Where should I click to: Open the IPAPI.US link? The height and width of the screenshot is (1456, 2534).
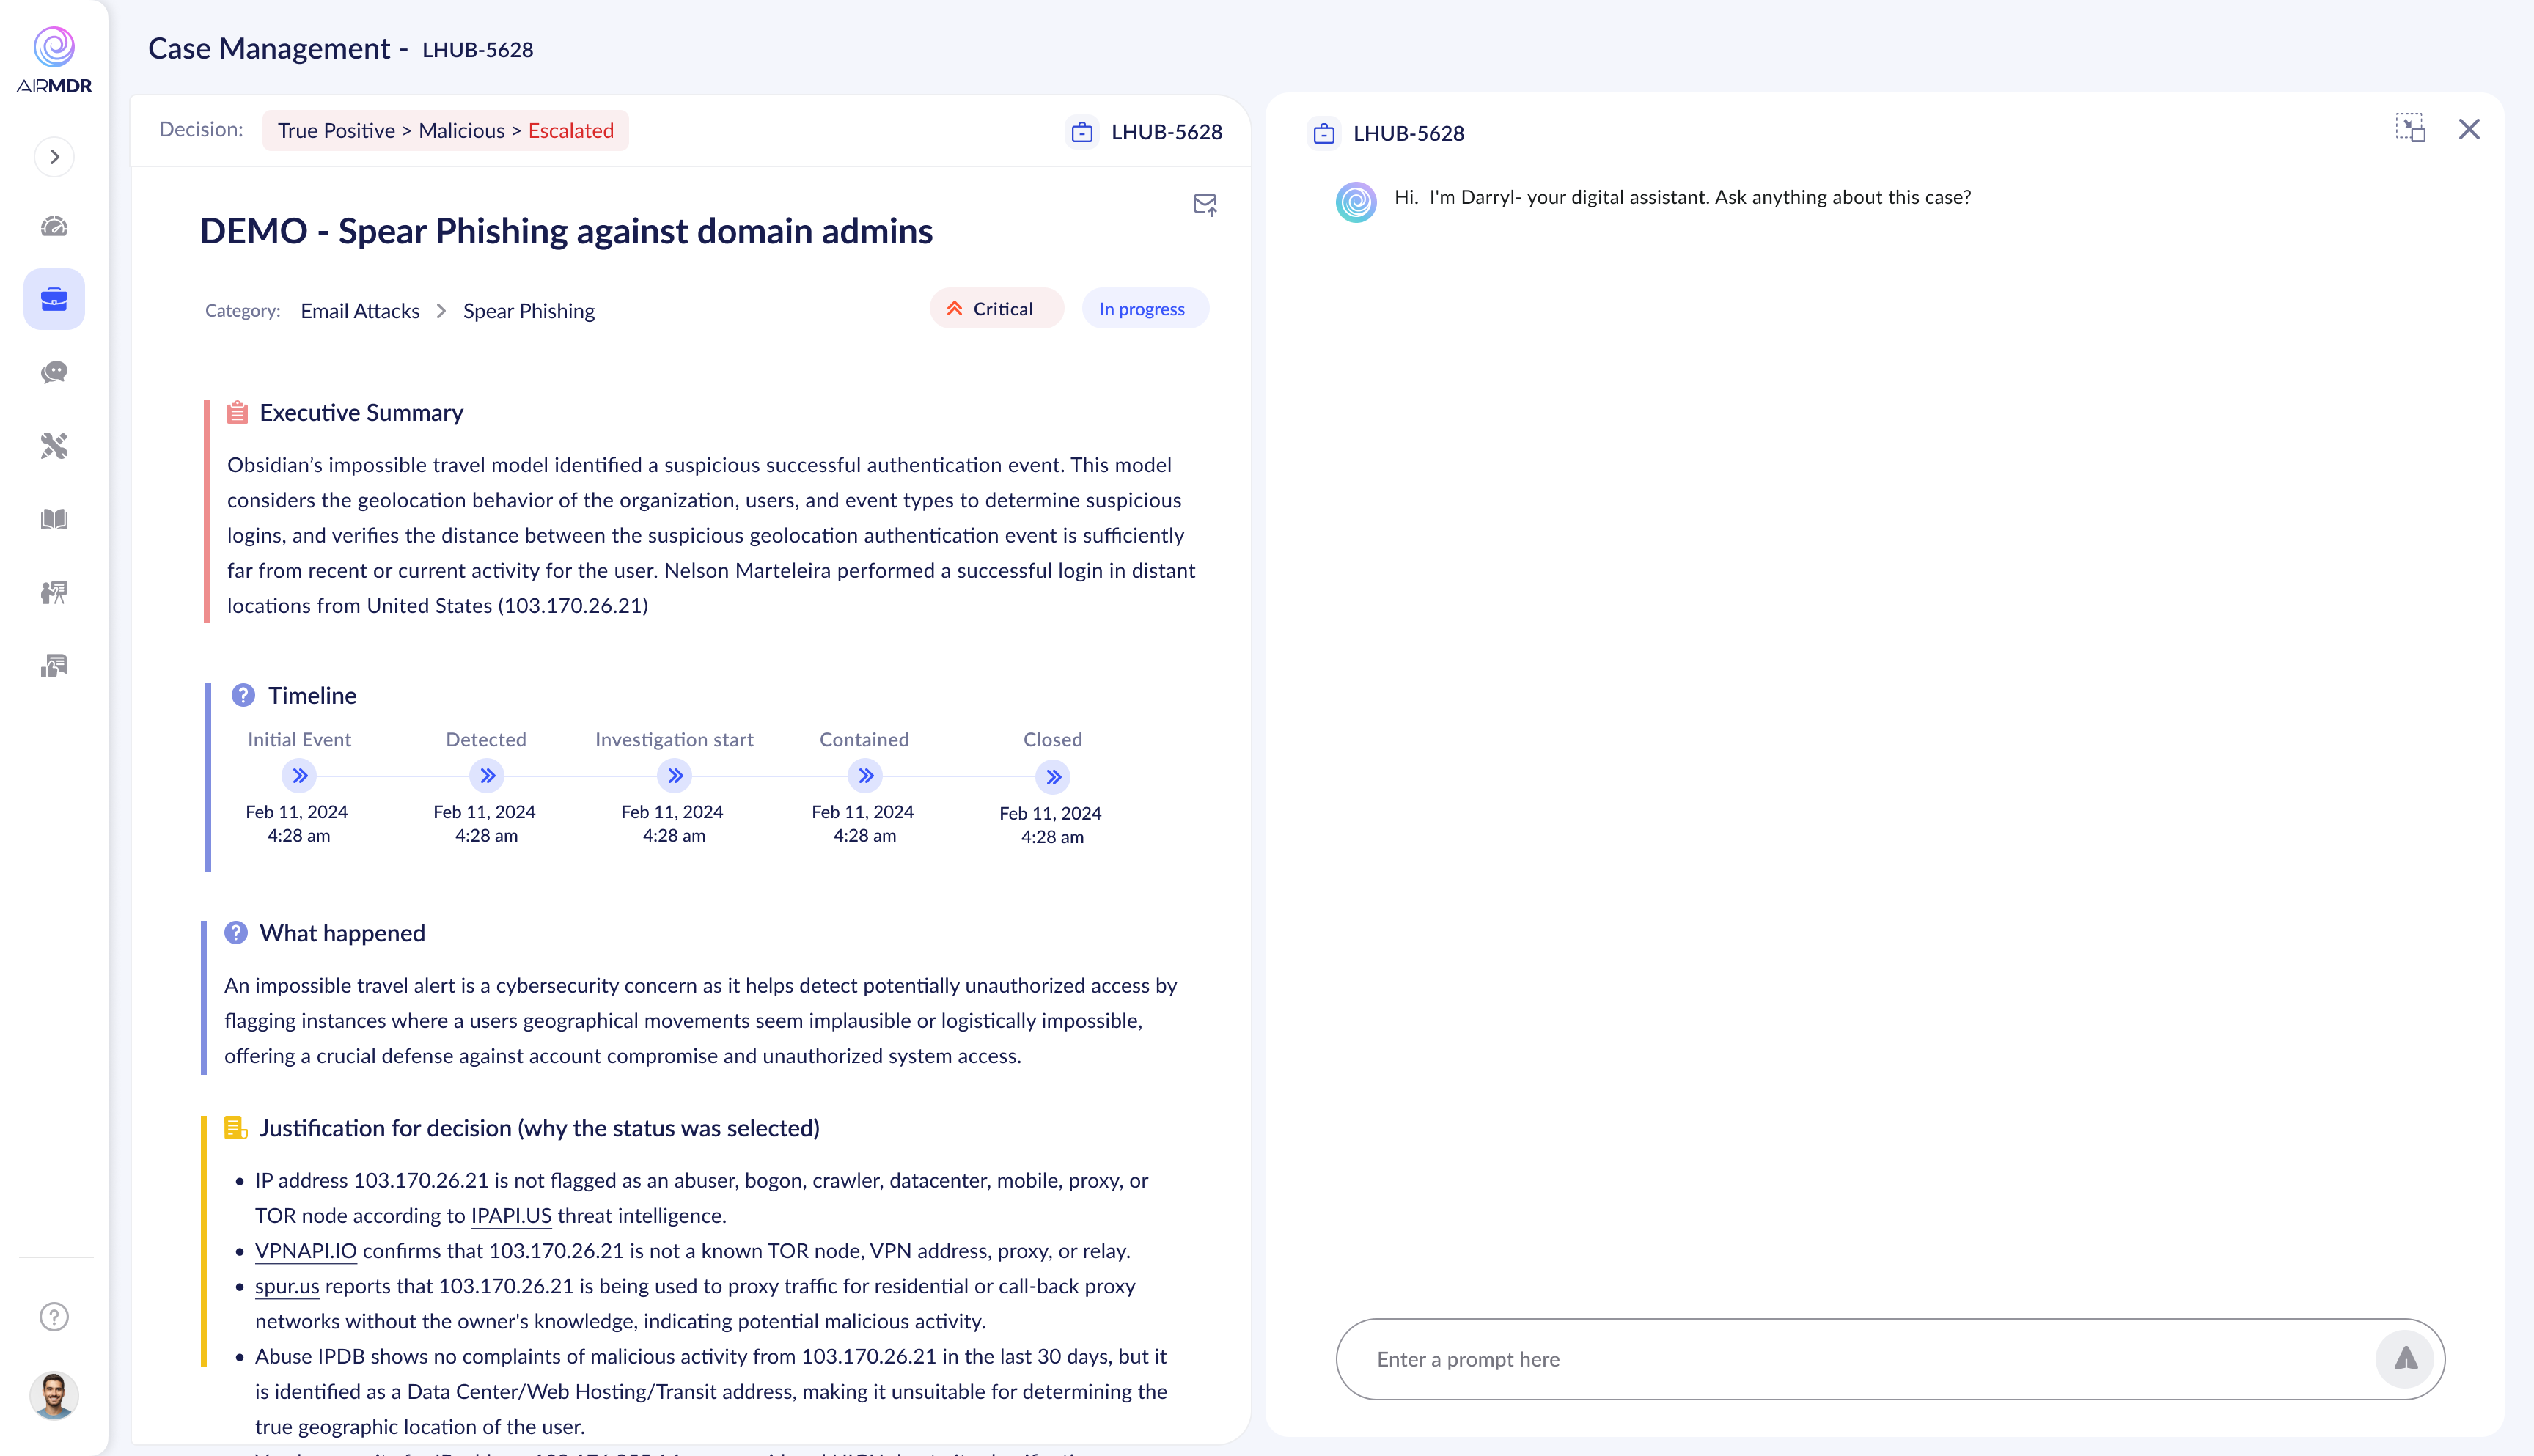511,1216
